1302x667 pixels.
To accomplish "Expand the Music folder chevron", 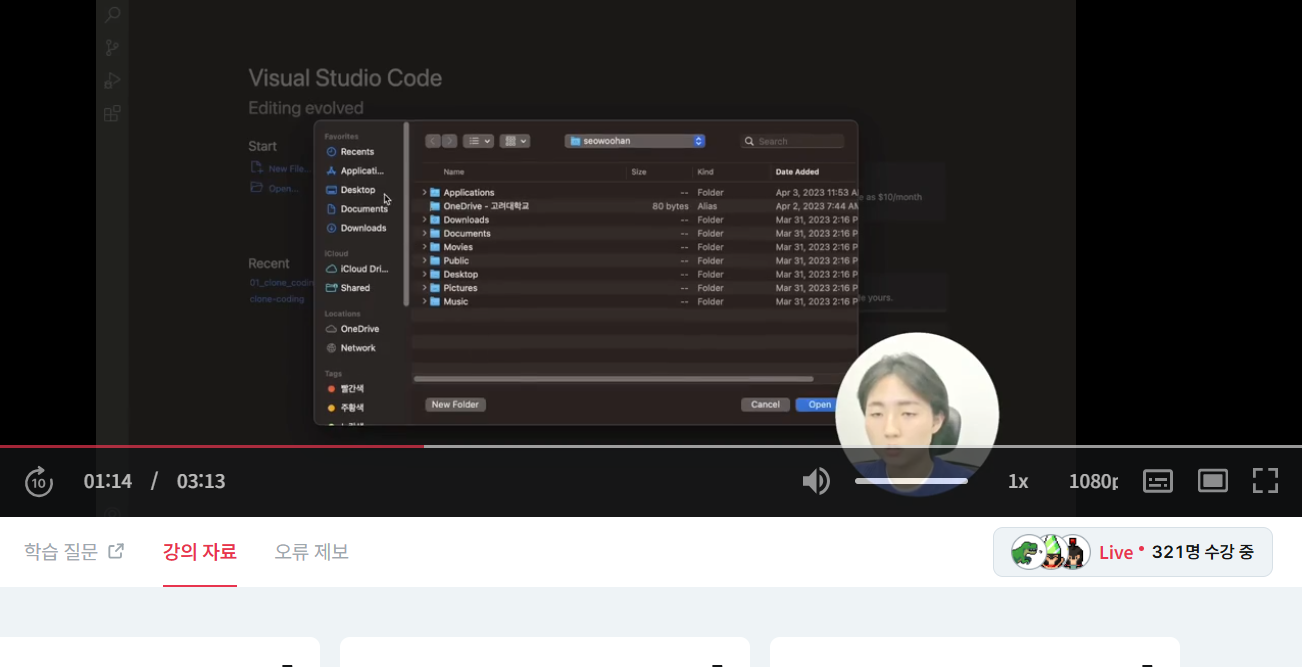I will click(424, 301).
